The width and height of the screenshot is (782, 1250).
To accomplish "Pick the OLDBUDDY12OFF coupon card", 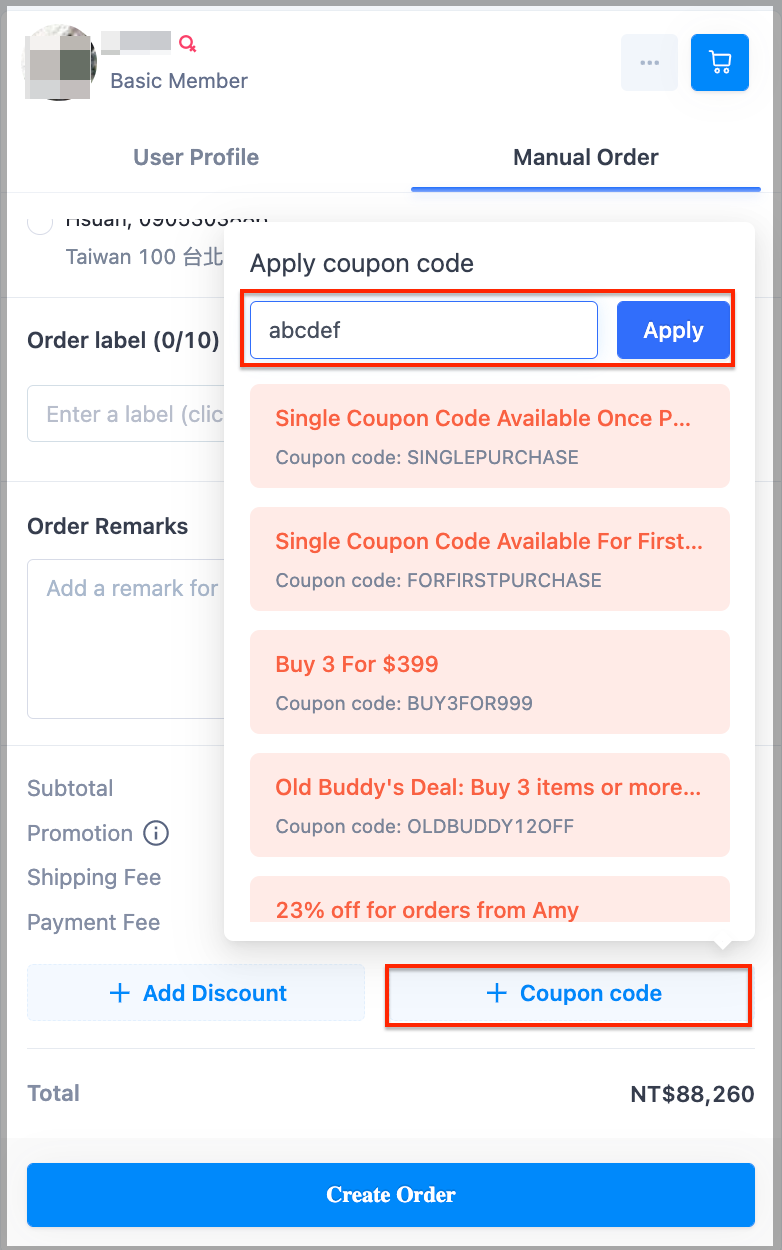I will pos(490,805).
